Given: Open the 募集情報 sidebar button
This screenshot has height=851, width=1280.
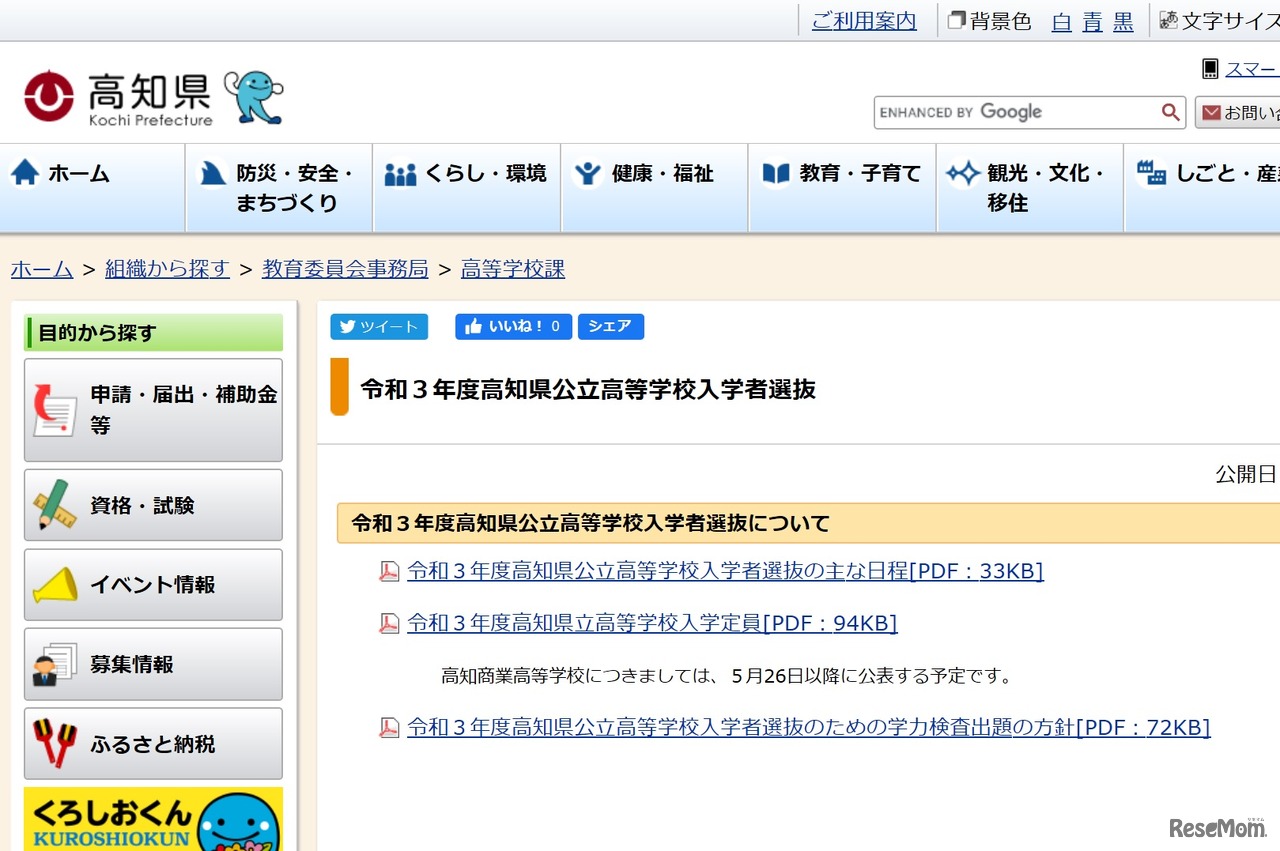Looking at the screenshot, I should point(153,664).
